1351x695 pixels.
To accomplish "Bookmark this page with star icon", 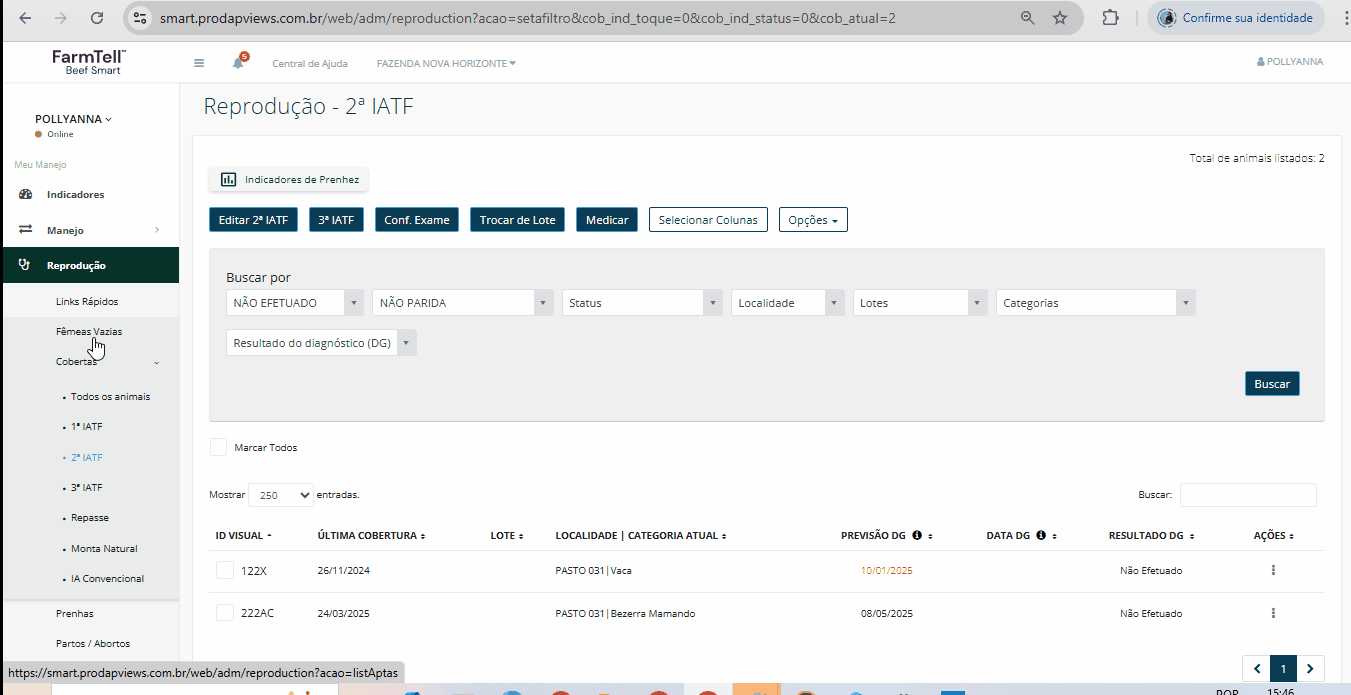I will tap(1060, 18).
